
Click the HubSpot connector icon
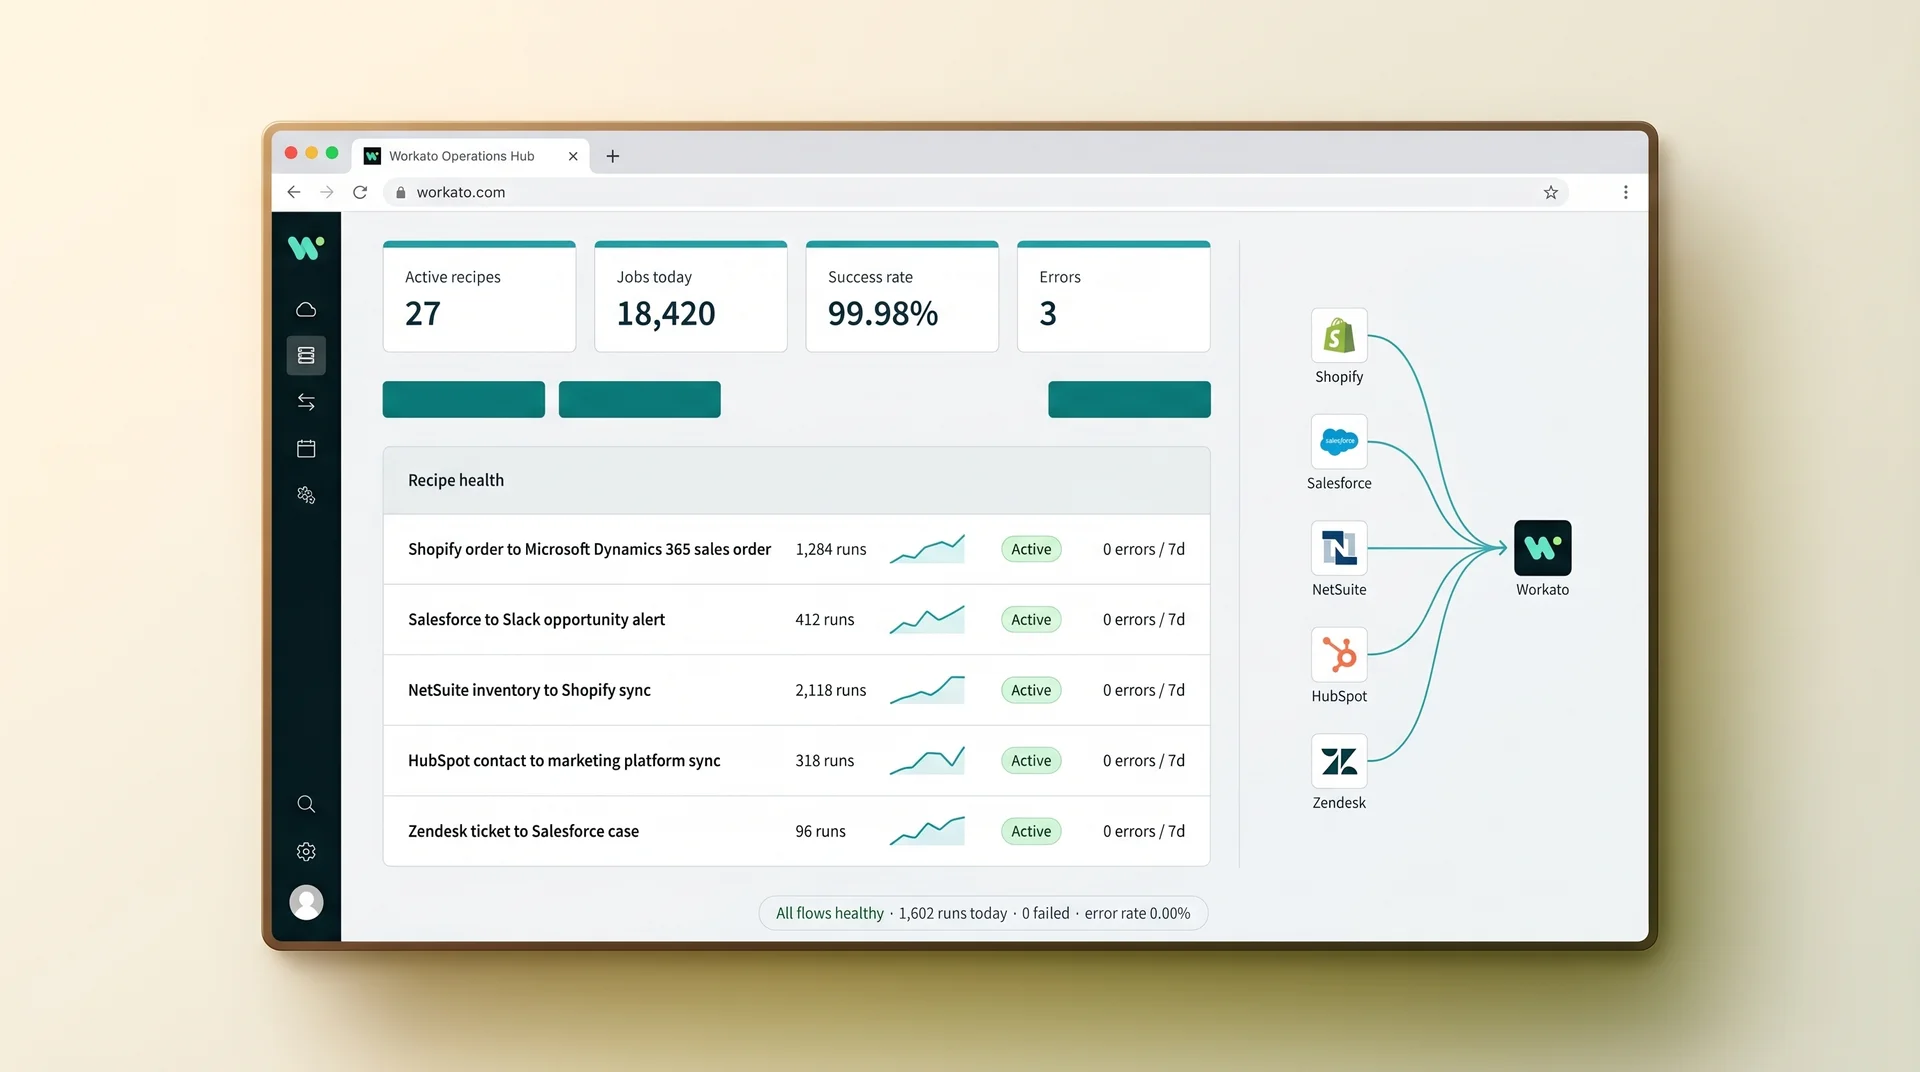[1339, 655]
